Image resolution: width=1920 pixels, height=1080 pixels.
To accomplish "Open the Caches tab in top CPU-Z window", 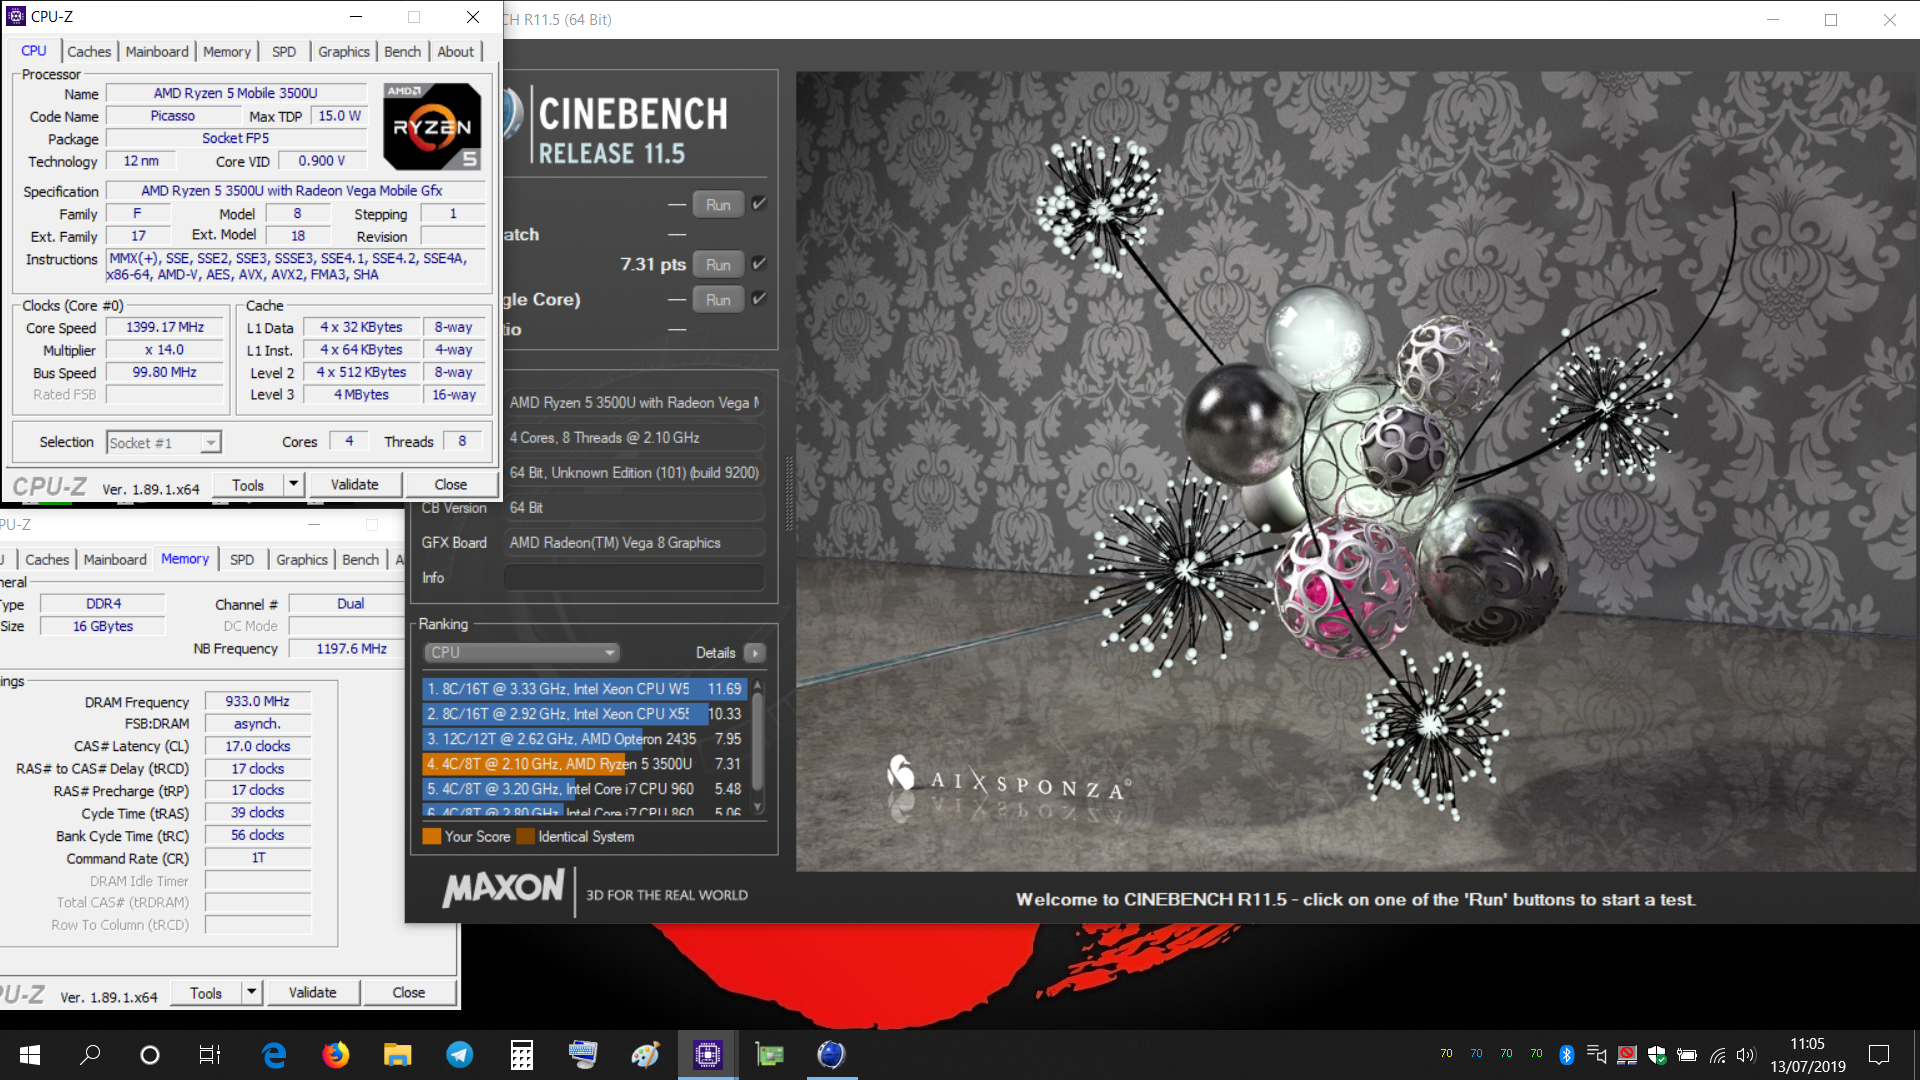I will (89, 52).
